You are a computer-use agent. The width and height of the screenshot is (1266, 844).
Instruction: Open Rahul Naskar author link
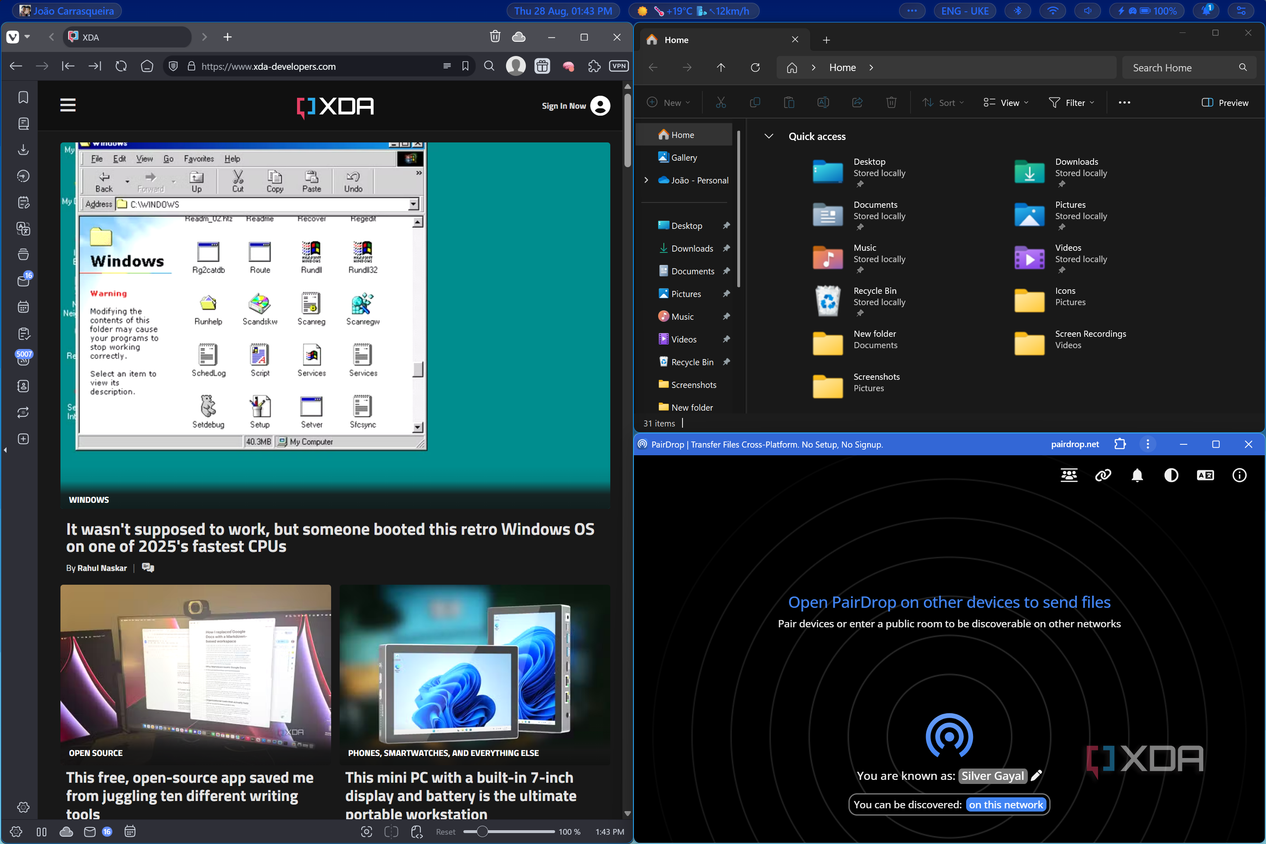[102, 568]
